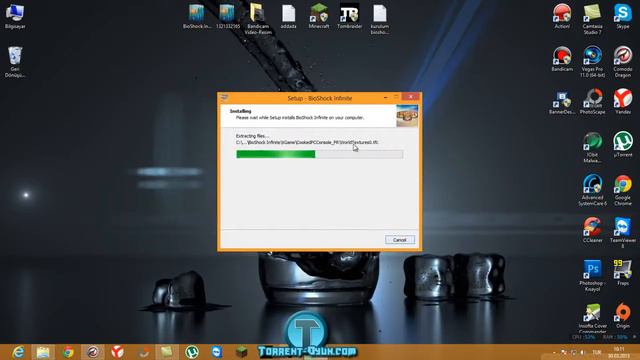Open Yandex browser from the taskbar
The height and width of the screenshot is (360, 640).
pos(118,352)
